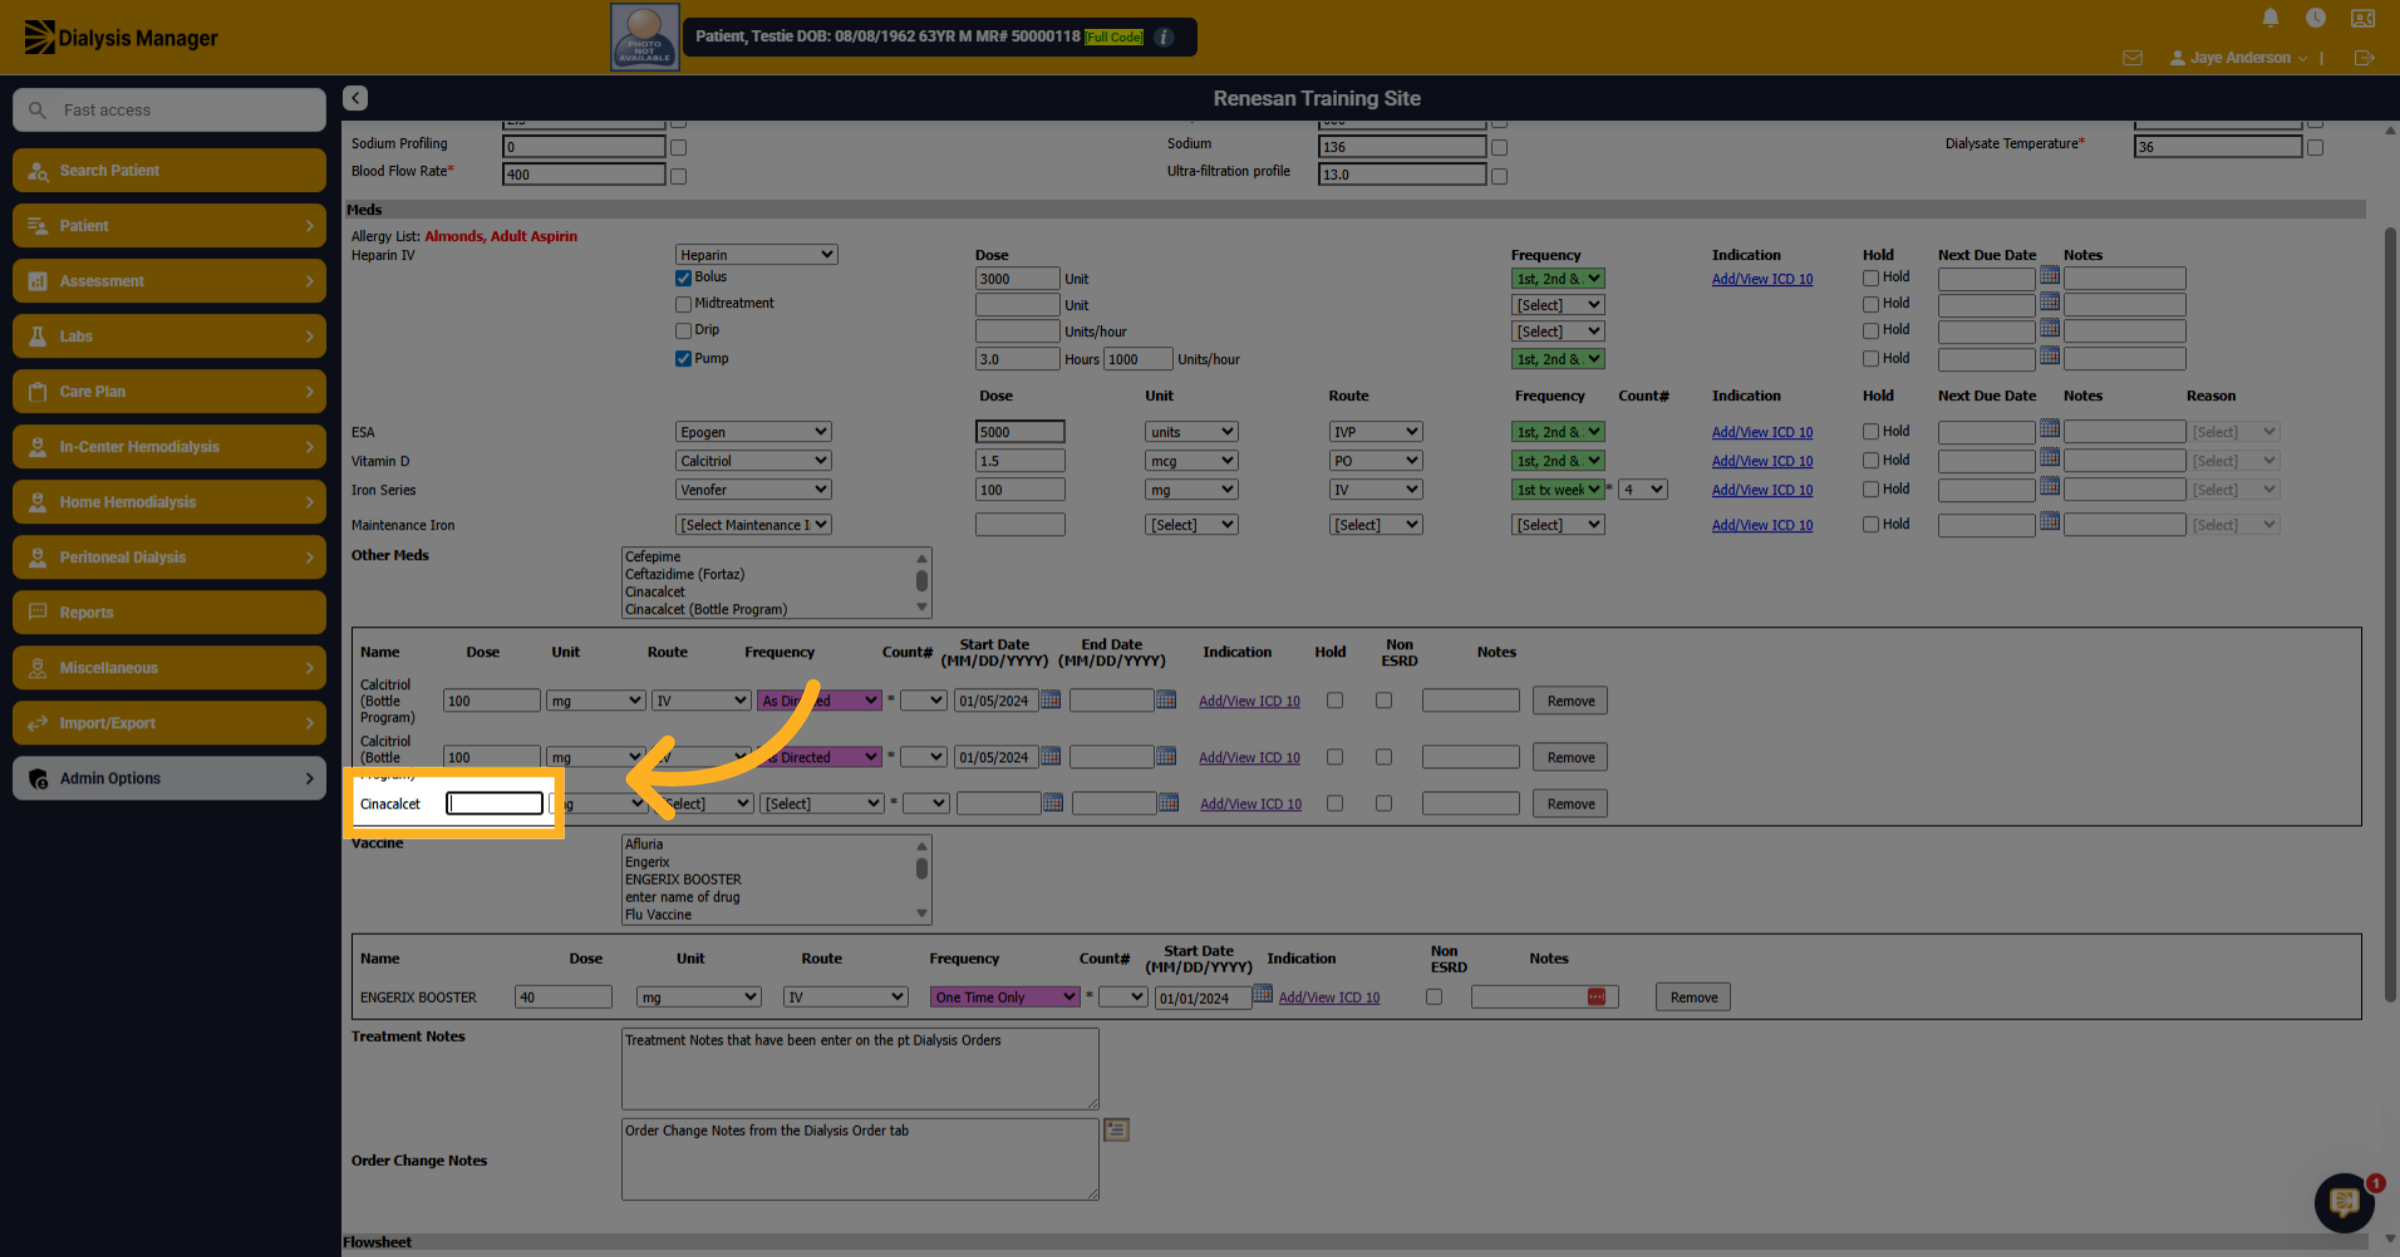Open calendar for Heparin Drip next due date
This screenshot has width=2400, height=1257.
pyautogui.click(x=2049, y=327)
